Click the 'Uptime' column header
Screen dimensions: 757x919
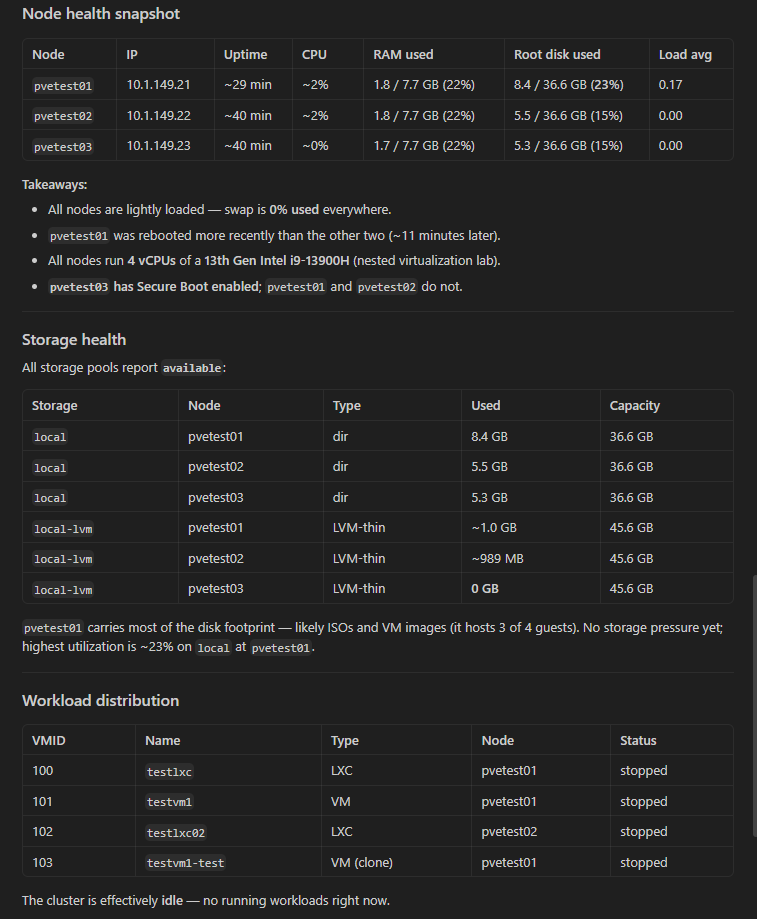pyautogui.click(x=245, y=55)
